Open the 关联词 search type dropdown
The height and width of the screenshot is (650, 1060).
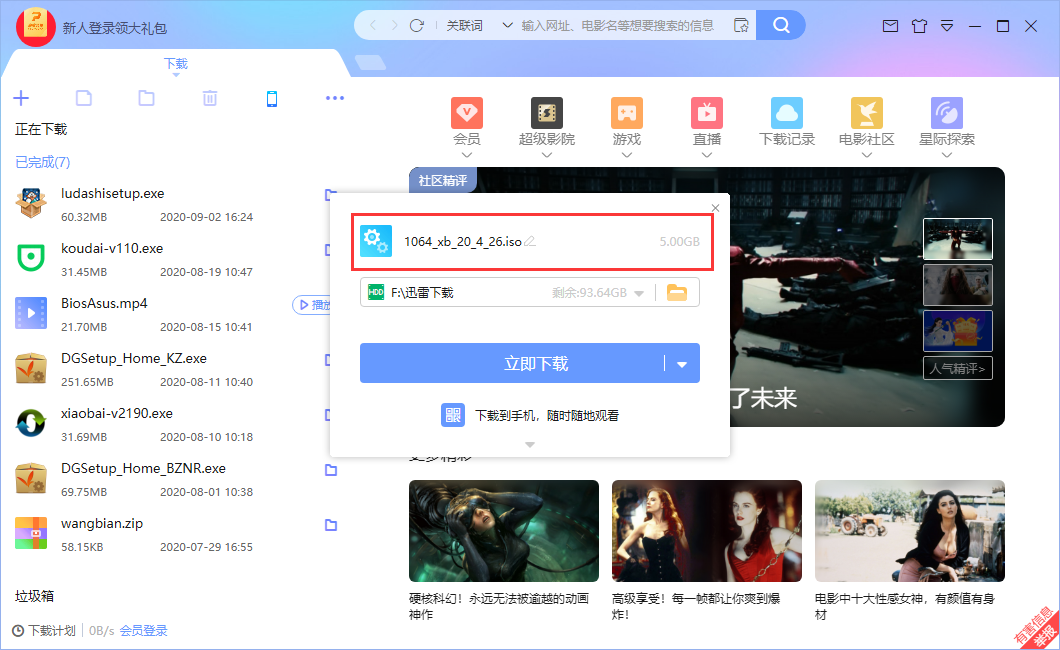478,25
